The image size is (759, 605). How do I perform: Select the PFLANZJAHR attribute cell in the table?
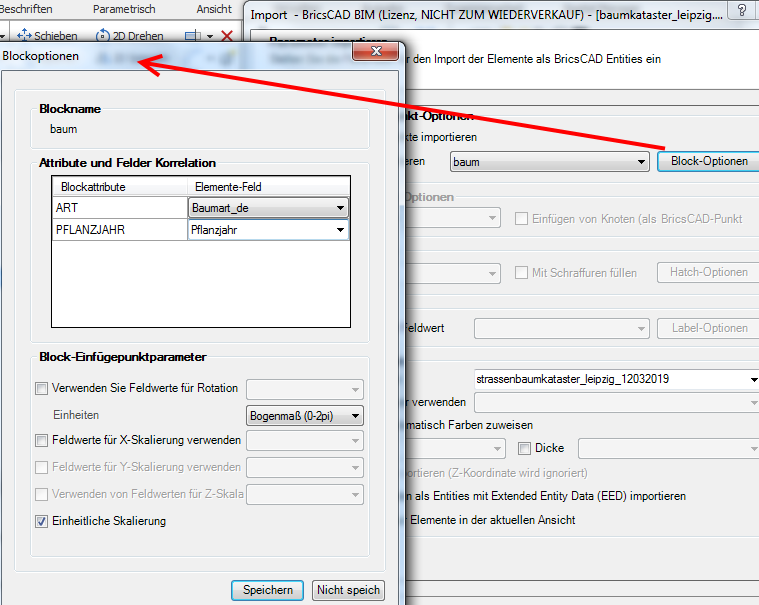119,230
